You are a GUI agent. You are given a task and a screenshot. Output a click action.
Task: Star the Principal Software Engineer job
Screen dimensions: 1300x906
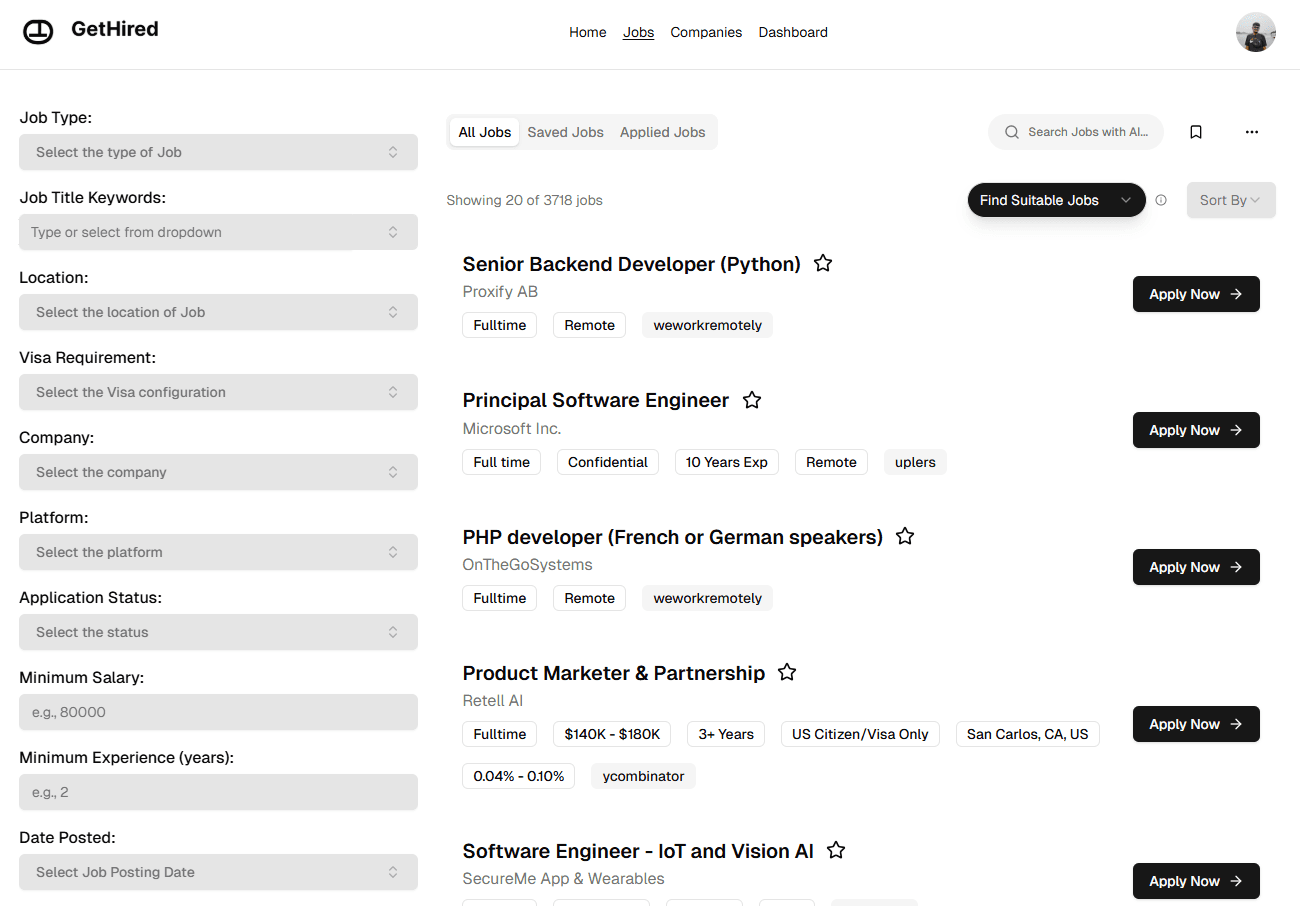click(752, 400)
